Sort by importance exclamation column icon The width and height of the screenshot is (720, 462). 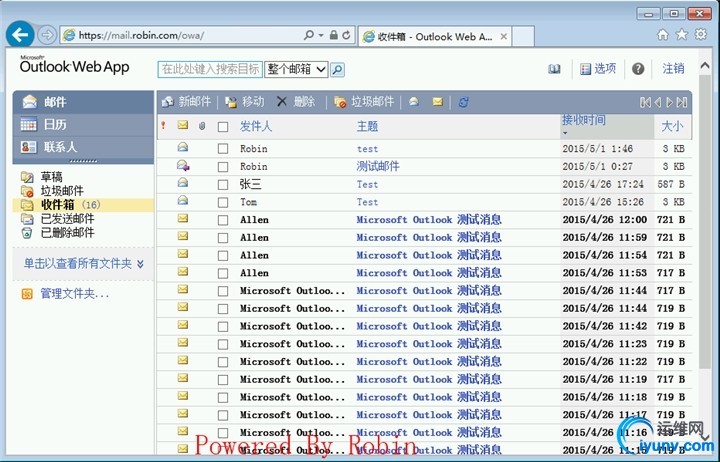(163, 125)
